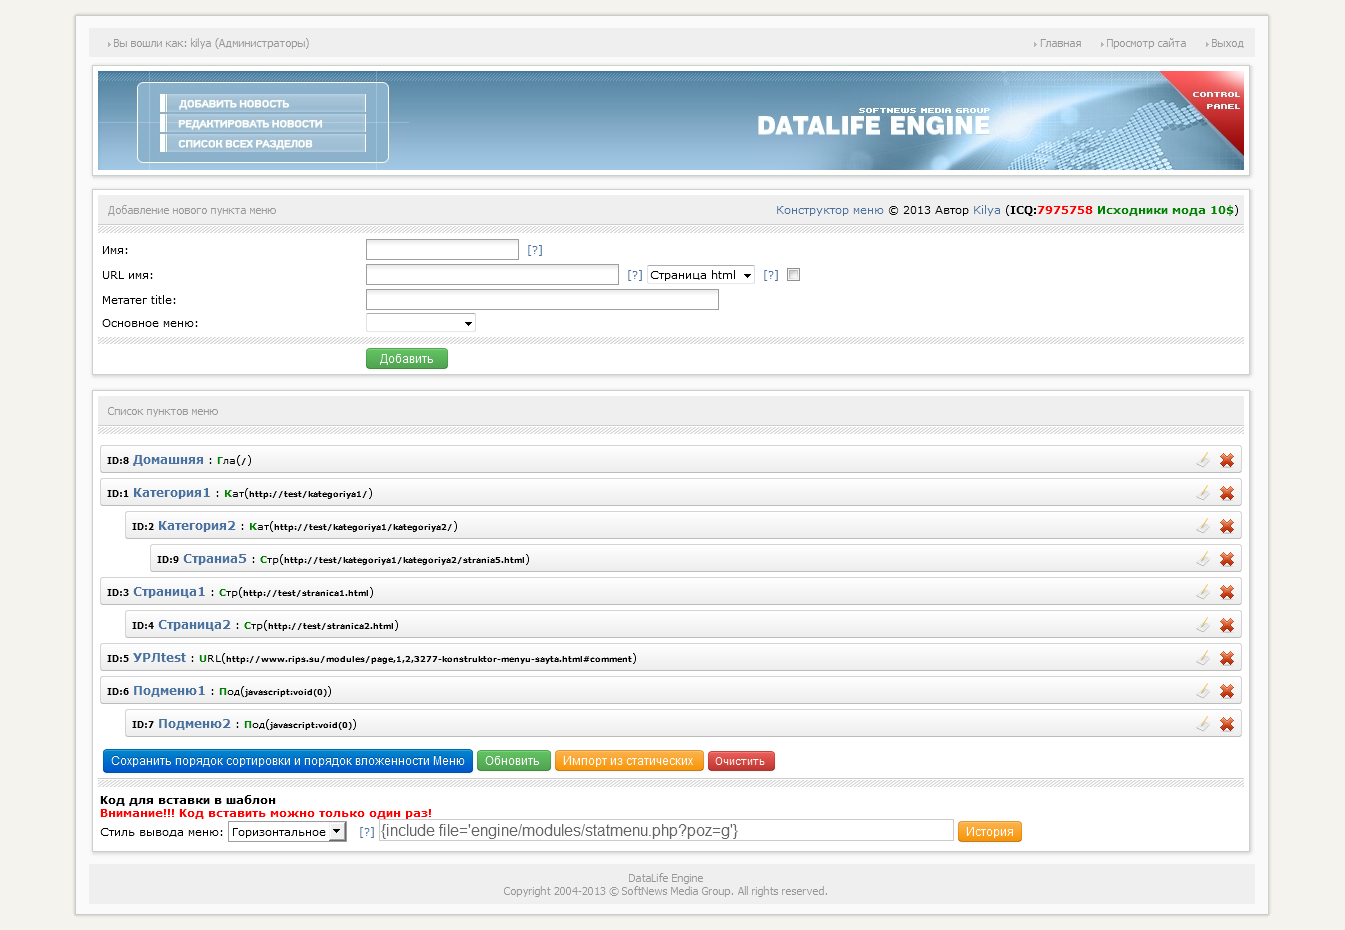Delete the Страница1 menu item
This screenshot has width=1345, height=930.
coord(1227,592)
